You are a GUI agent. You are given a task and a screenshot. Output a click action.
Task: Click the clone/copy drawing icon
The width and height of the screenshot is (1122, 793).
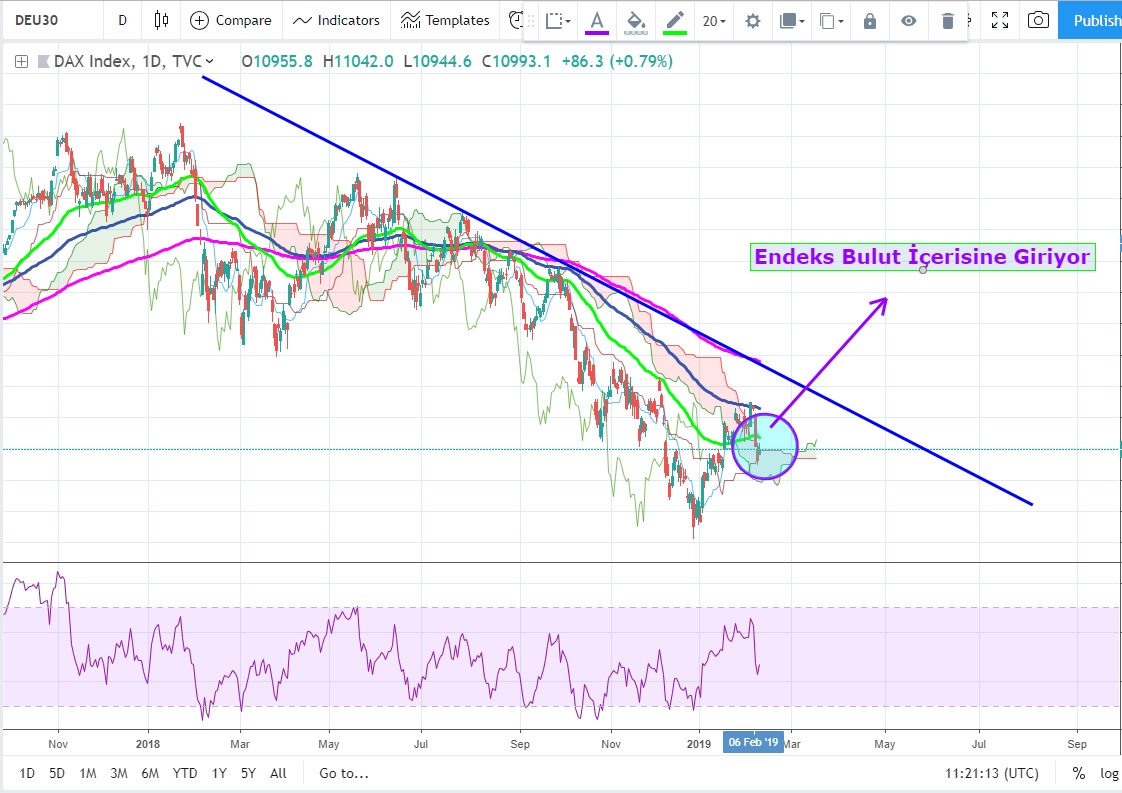coord(830,21)
